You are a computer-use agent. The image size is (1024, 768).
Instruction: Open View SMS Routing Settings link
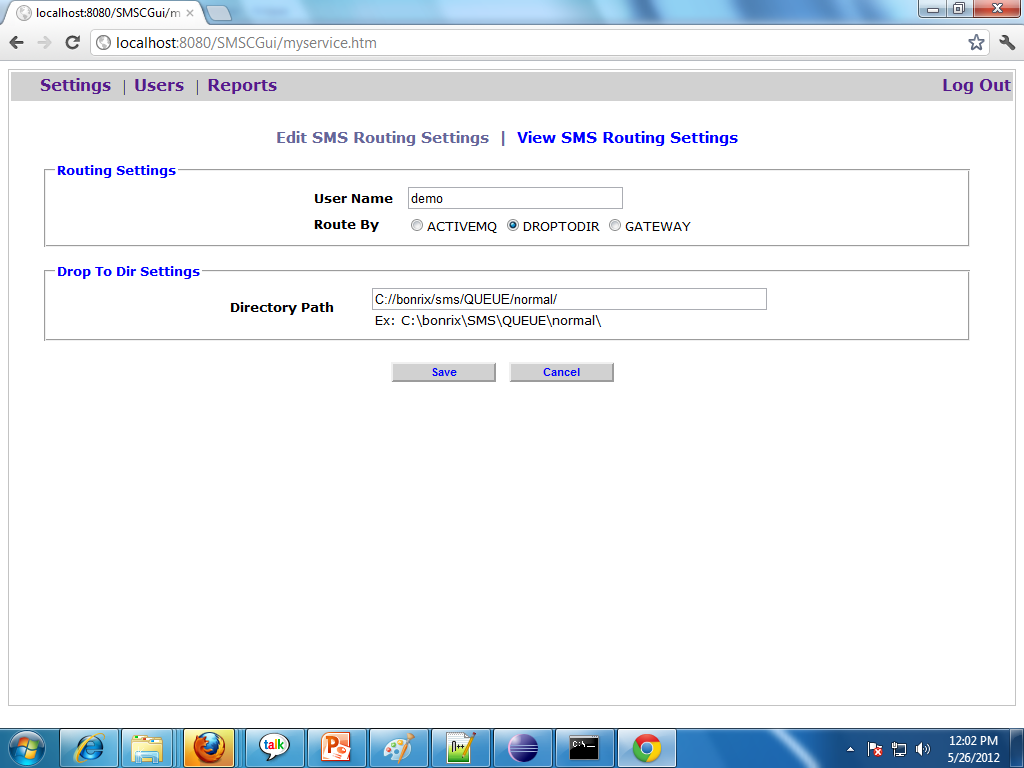[627, 138]
